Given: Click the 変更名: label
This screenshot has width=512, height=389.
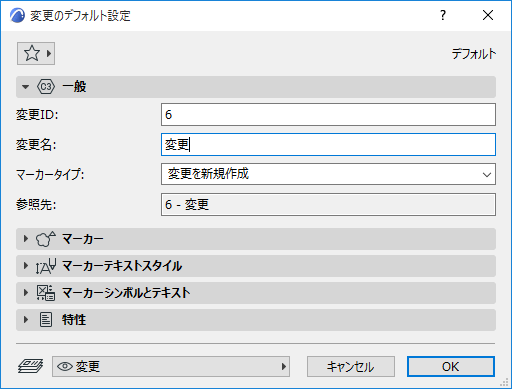Looking at the screenshot, I should click(36, 145).
